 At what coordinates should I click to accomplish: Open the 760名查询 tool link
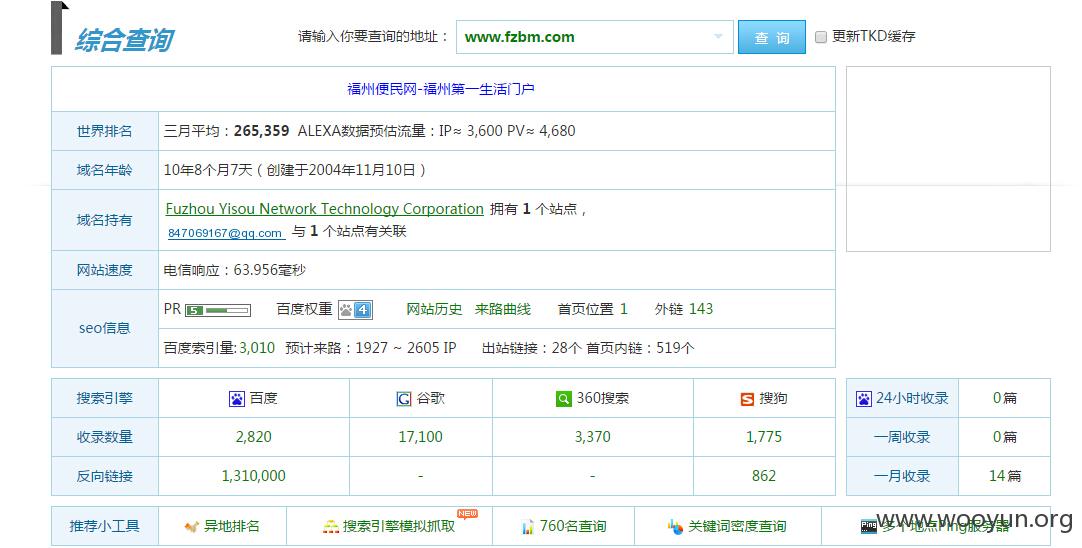(x=573, y=527)
